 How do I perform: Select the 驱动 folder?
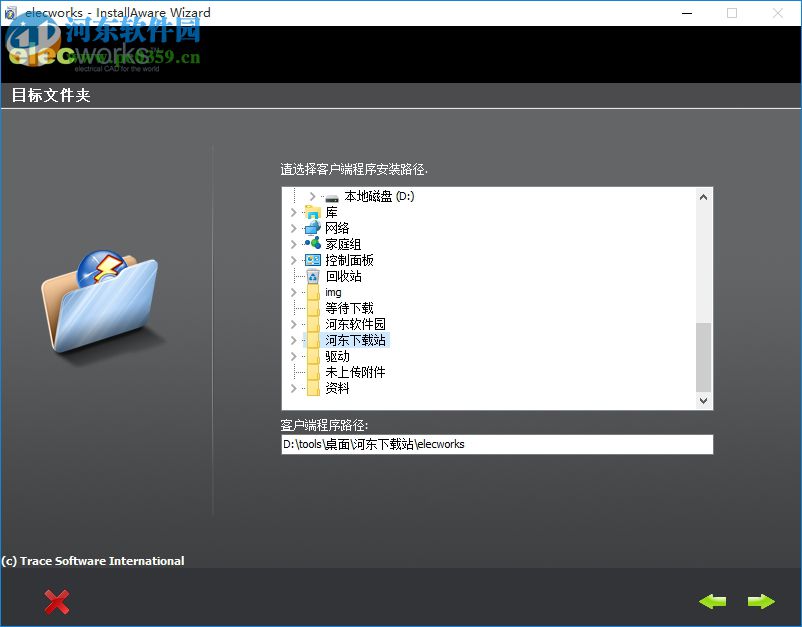tap(338, 355)
